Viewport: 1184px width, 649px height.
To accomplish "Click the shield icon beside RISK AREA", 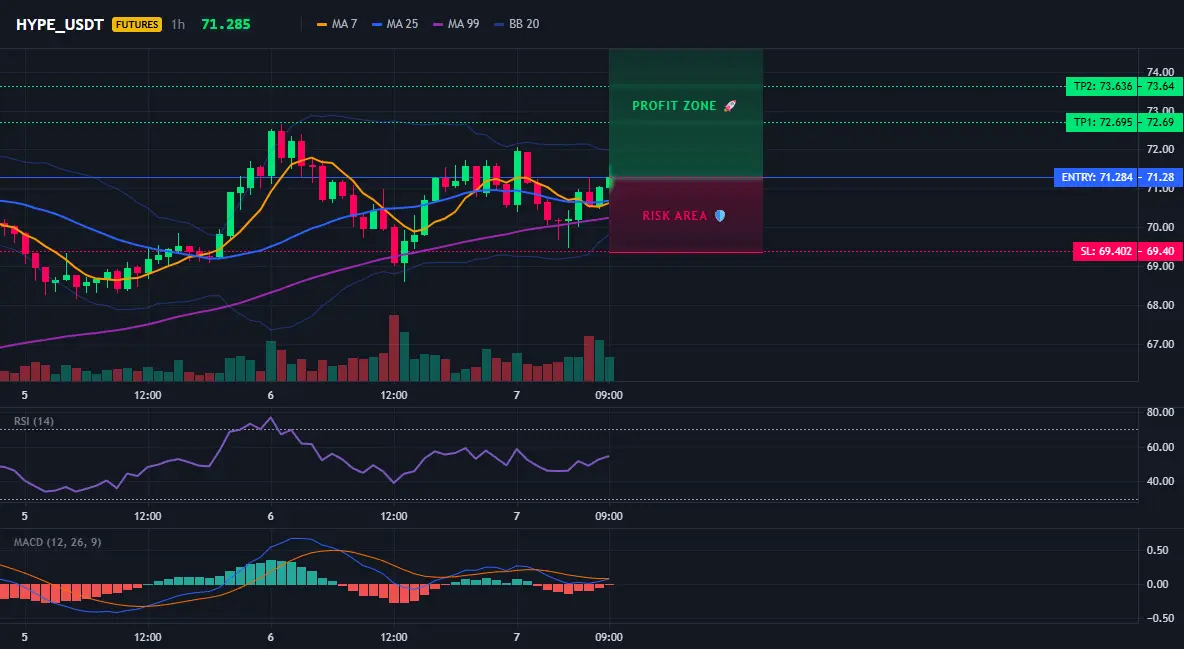I will tap(720, 216).
